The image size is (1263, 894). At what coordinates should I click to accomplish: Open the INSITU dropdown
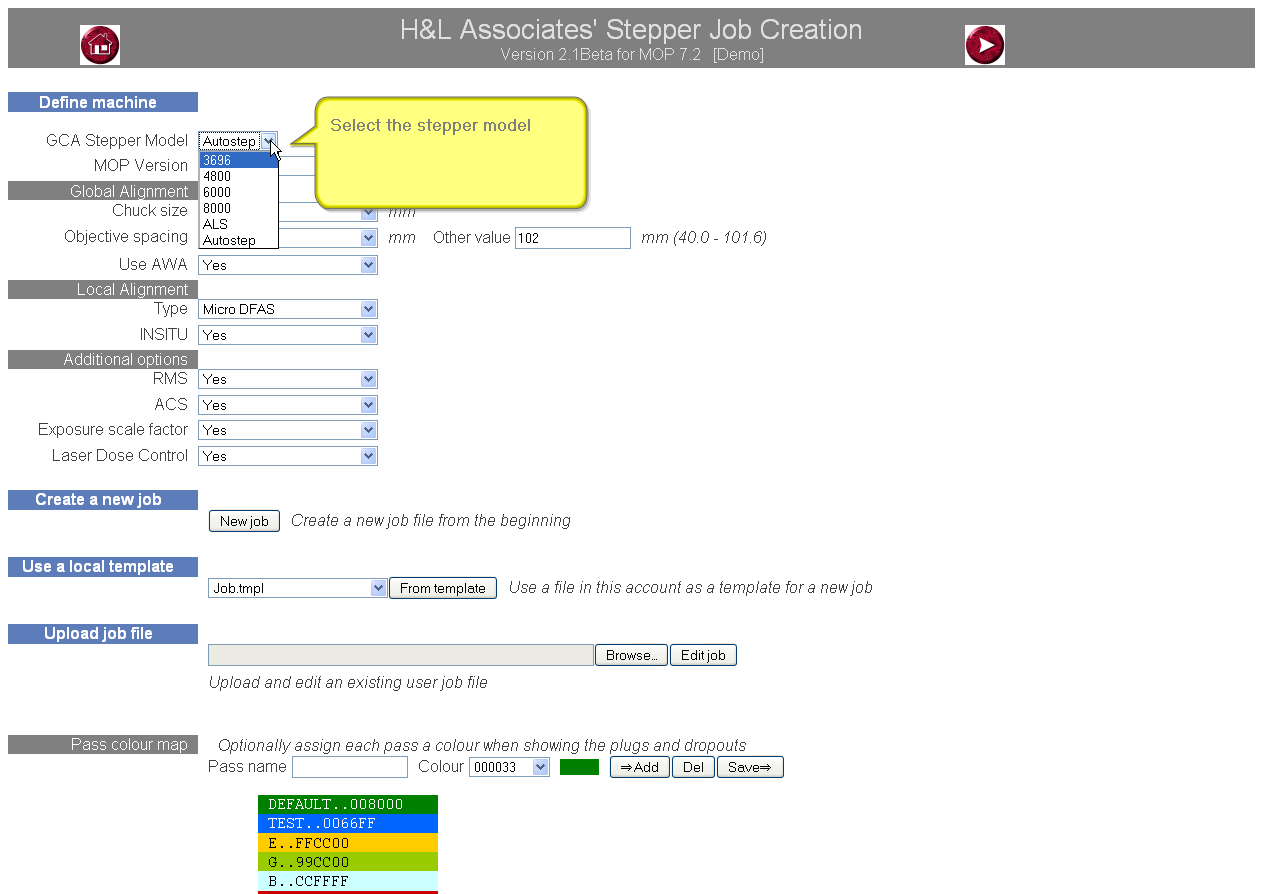288,335
